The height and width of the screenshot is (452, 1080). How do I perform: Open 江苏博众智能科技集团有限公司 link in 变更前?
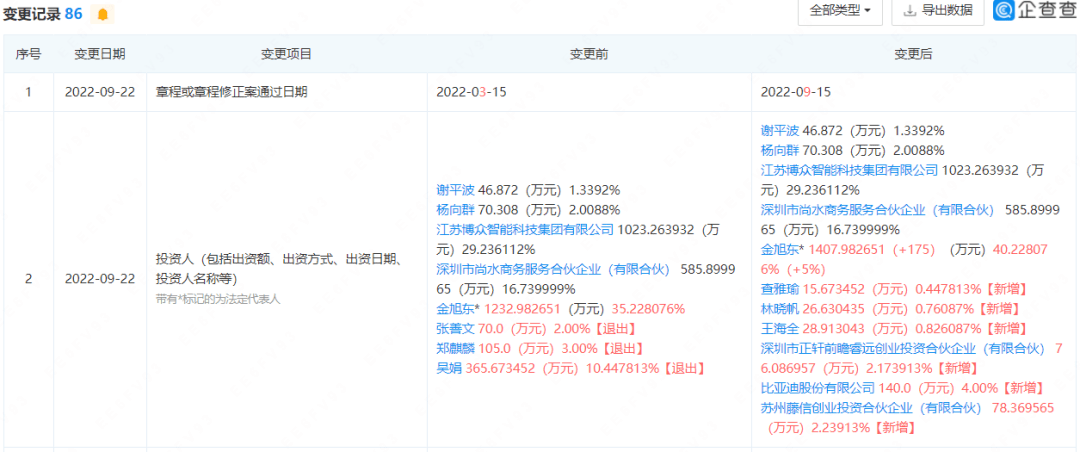[525, 229]
